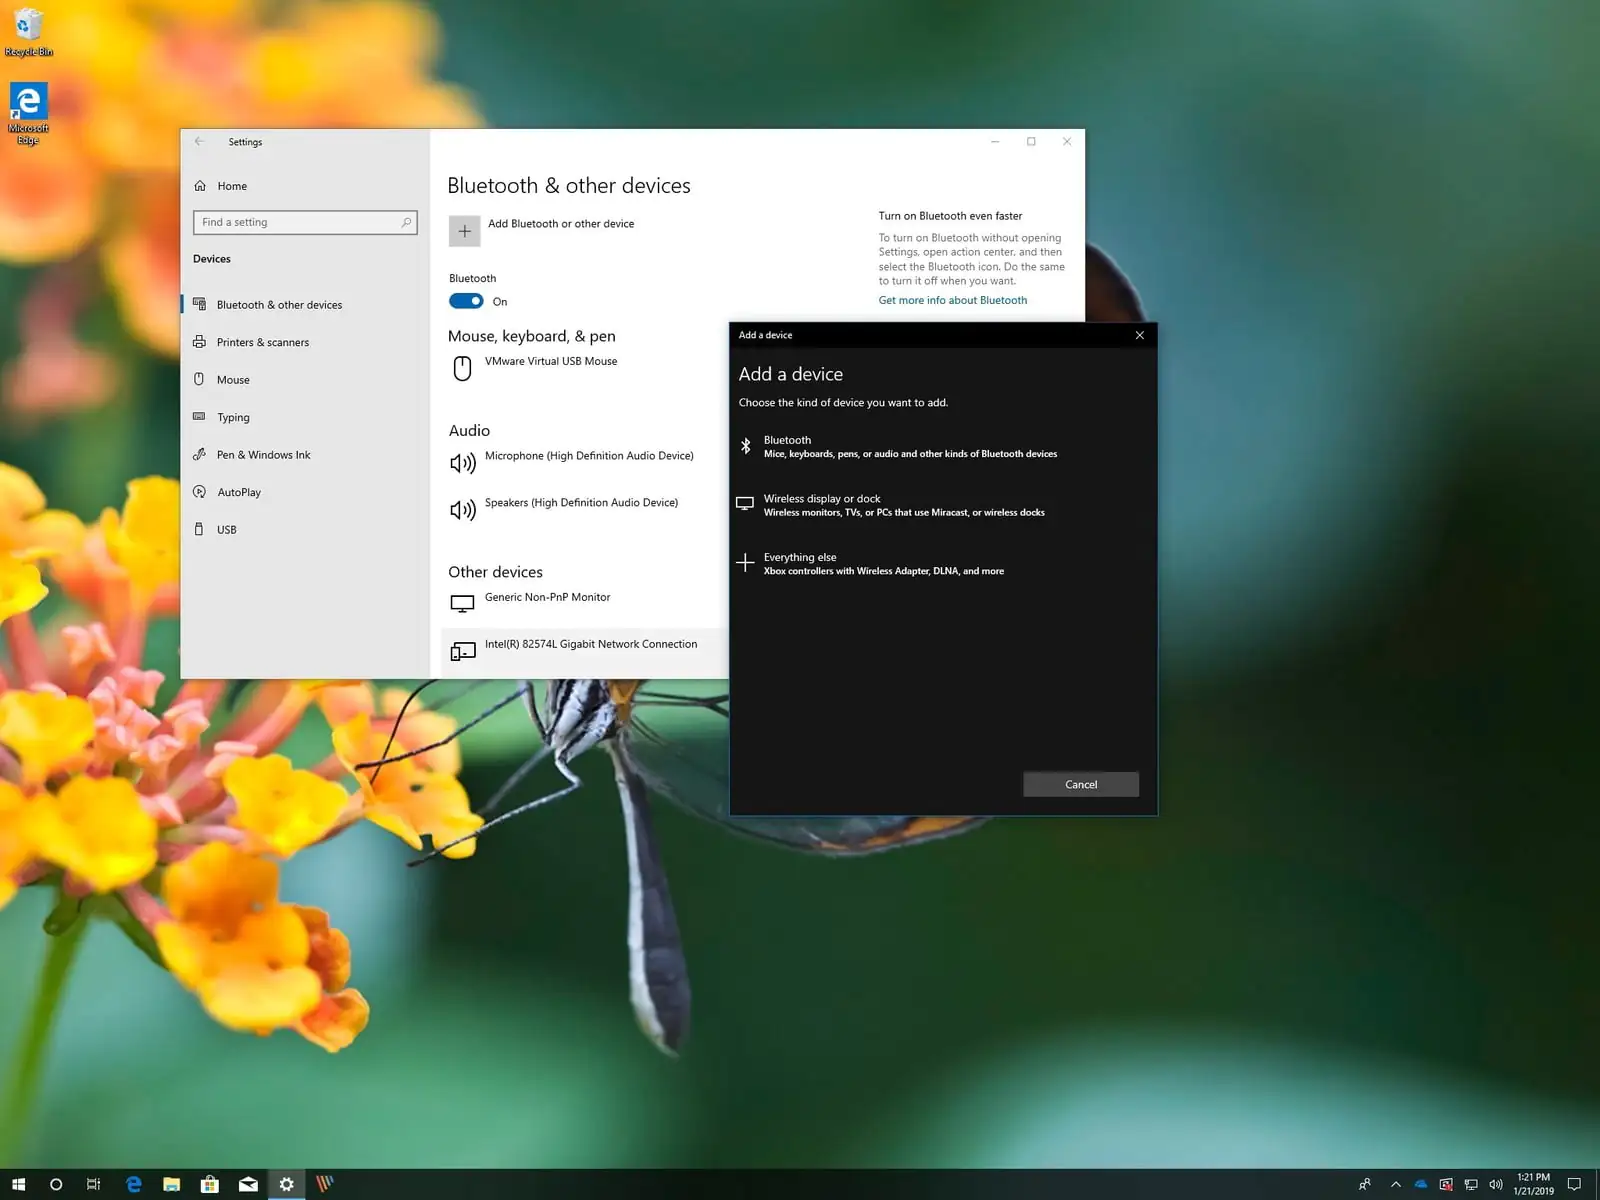Viewport: 1600px width, 1200px height.
Task: Select USB in Devices sidebar
Action: (227, 530)
